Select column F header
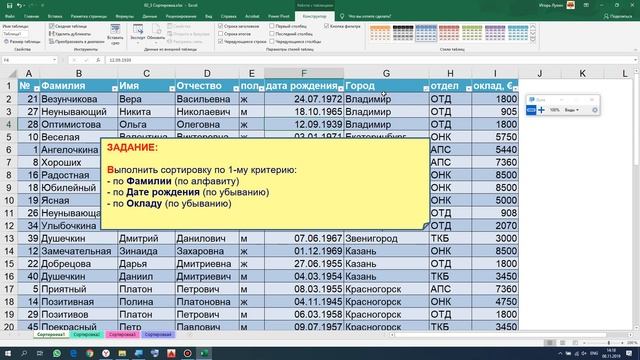The height and width of the screenshot is (360, 640). (304, 73)
